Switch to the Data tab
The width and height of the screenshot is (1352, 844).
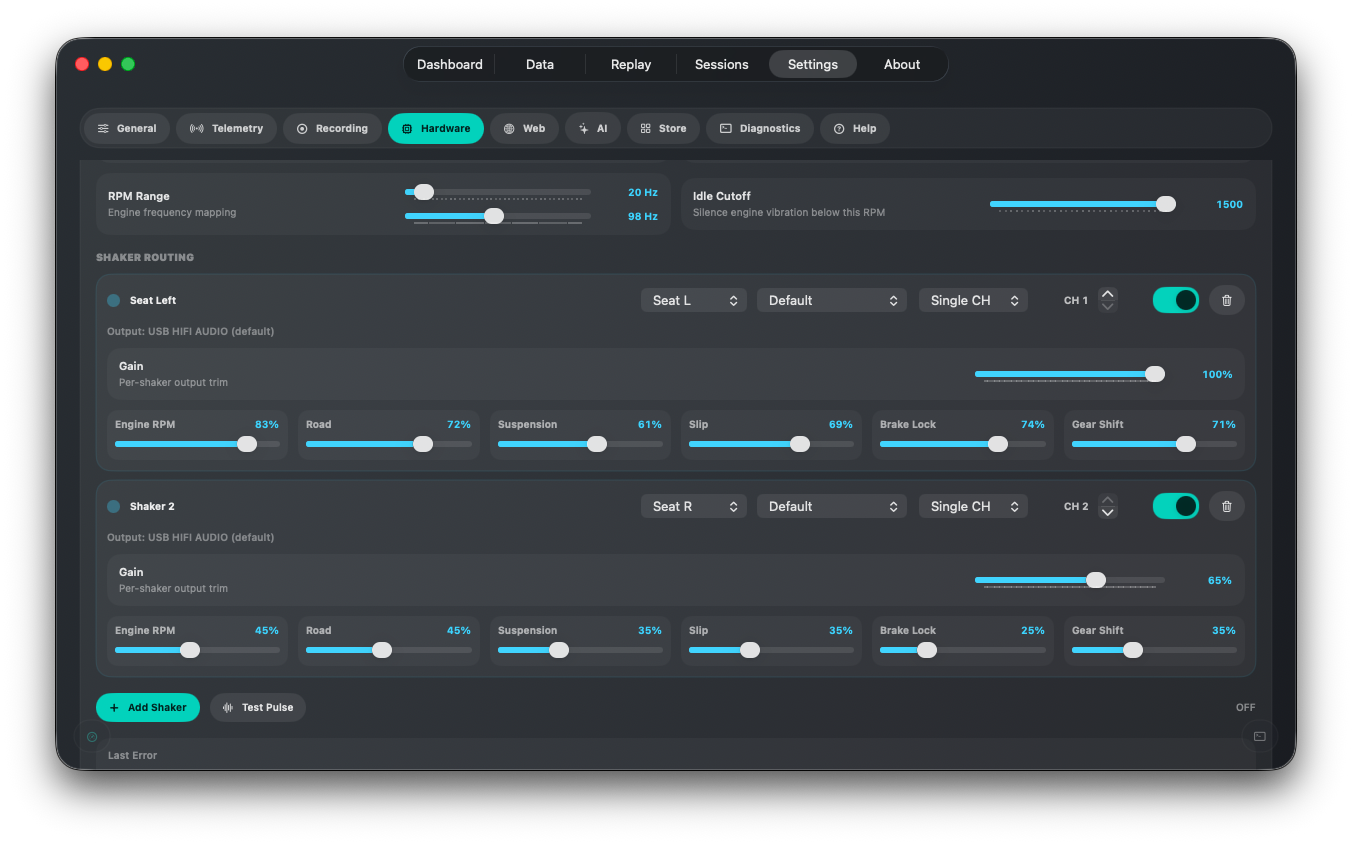tap(540, 64)
